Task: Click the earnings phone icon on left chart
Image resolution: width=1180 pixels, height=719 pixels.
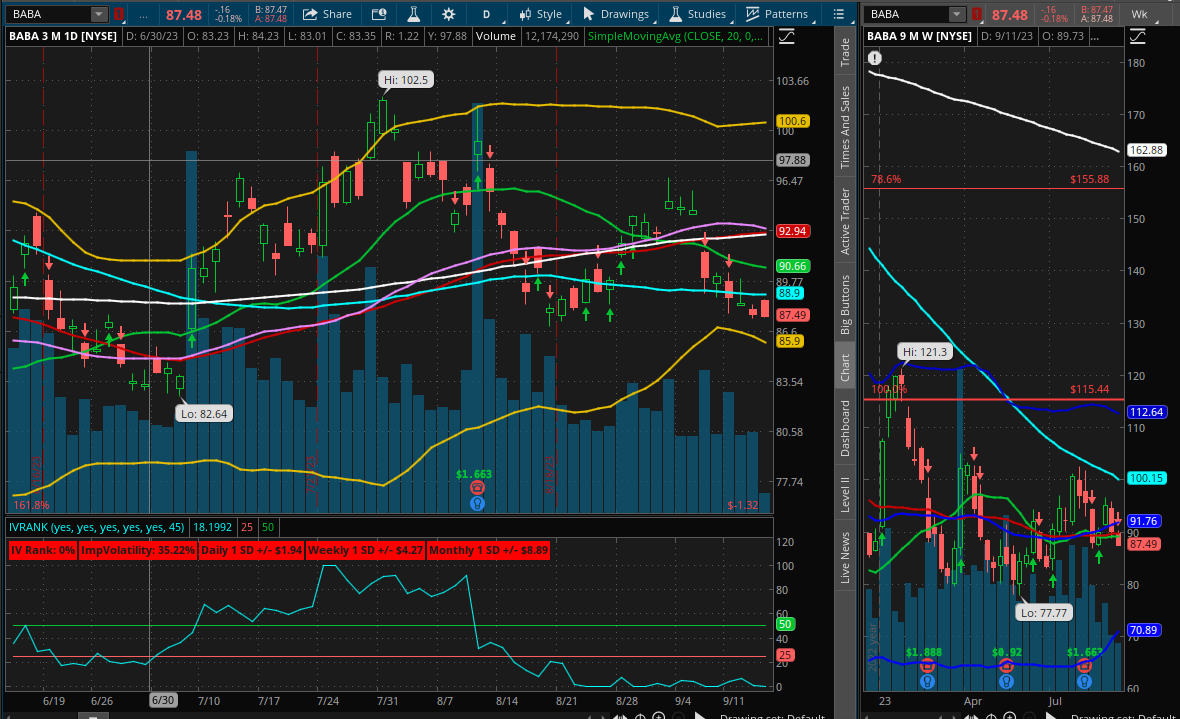Action: click(478, 488)
